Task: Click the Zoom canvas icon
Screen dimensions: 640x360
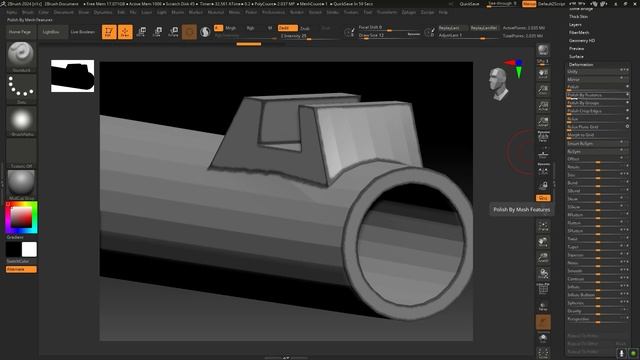Action: 543,90
